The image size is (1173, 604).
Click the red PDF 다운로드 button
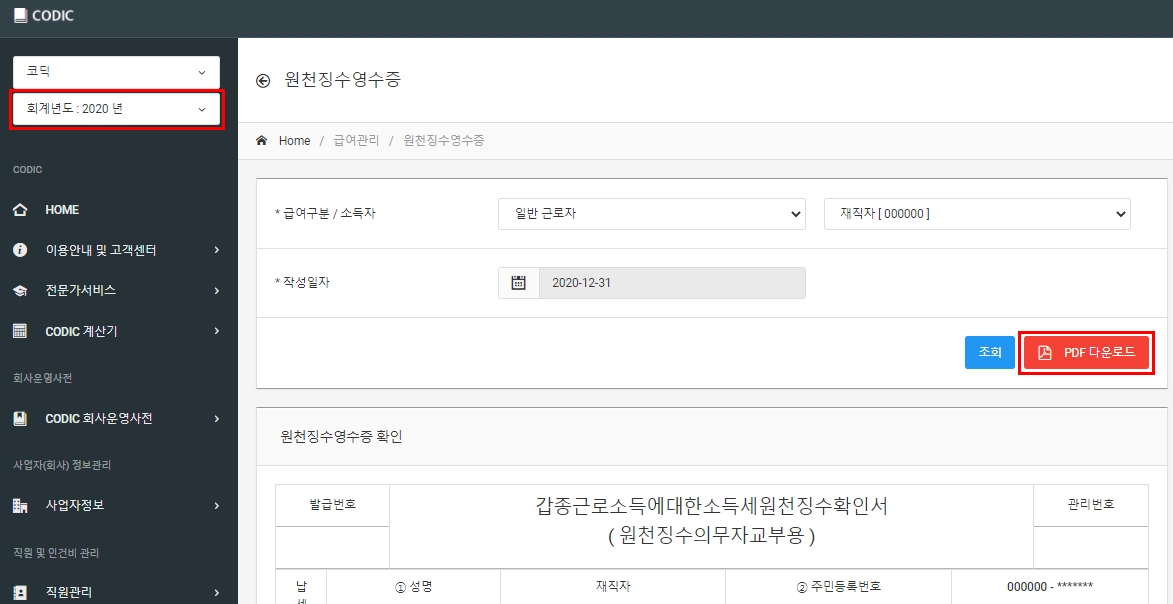pyautogui.click(x=1086, y=353)
